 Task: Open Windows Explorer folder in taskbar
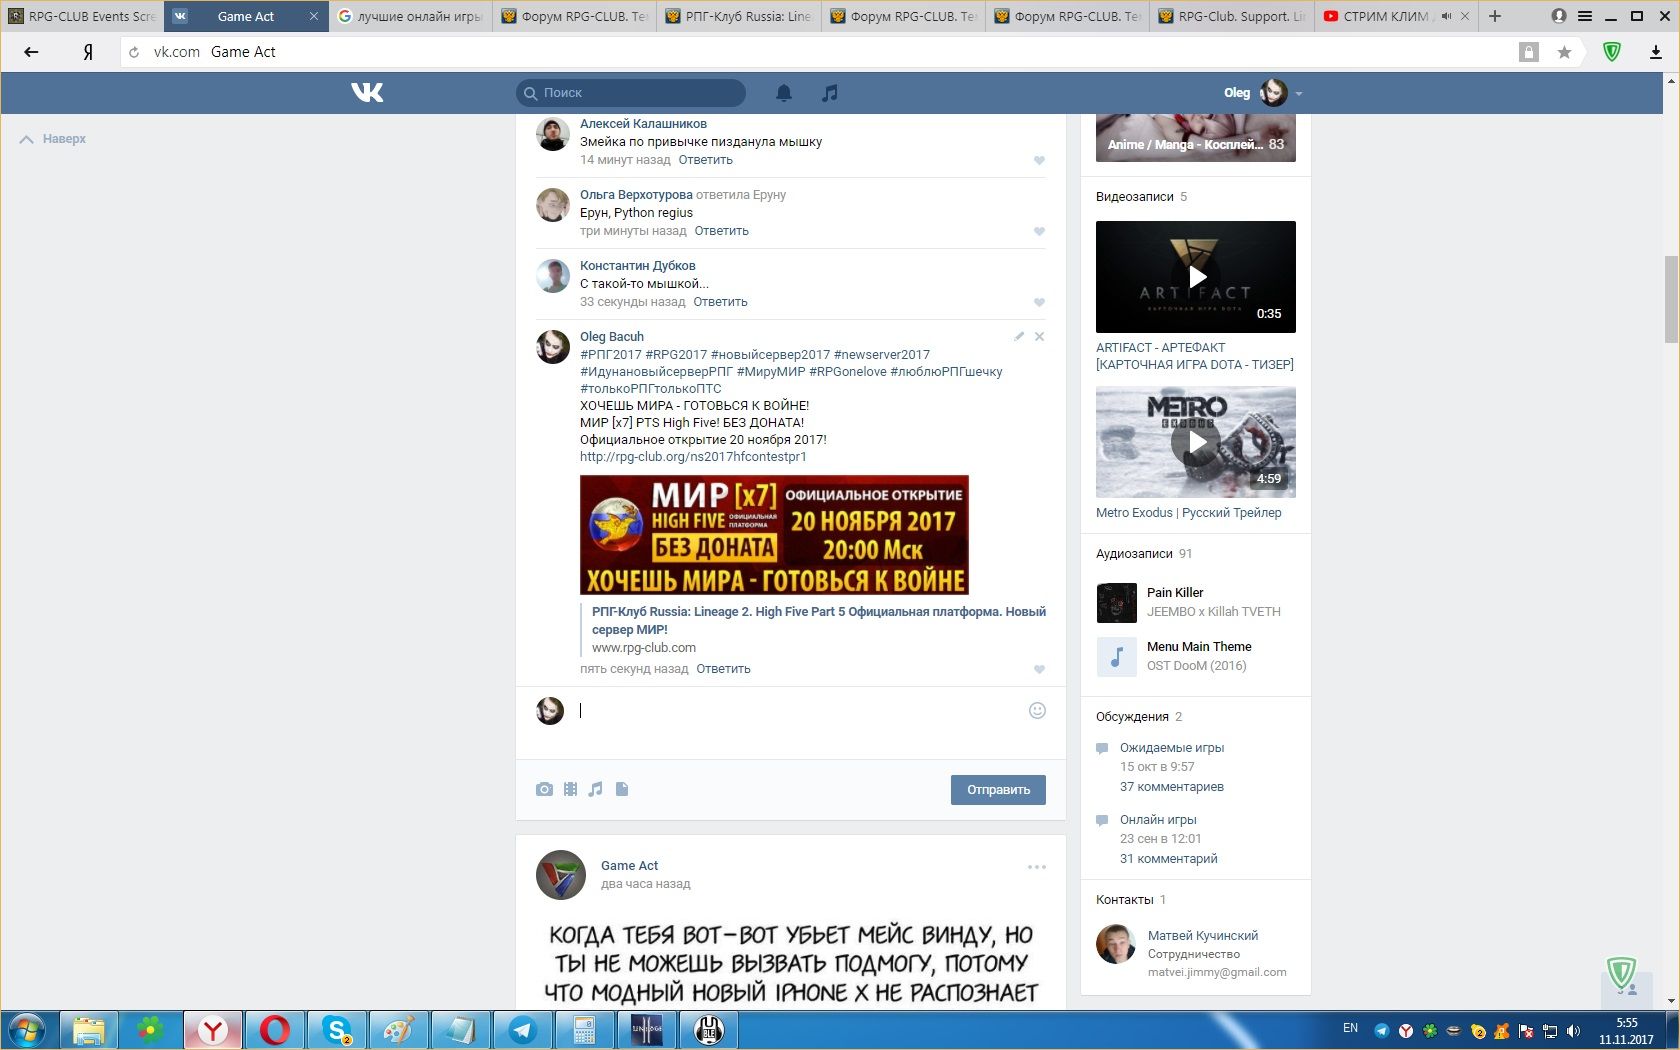click(x=89, y=1030)
